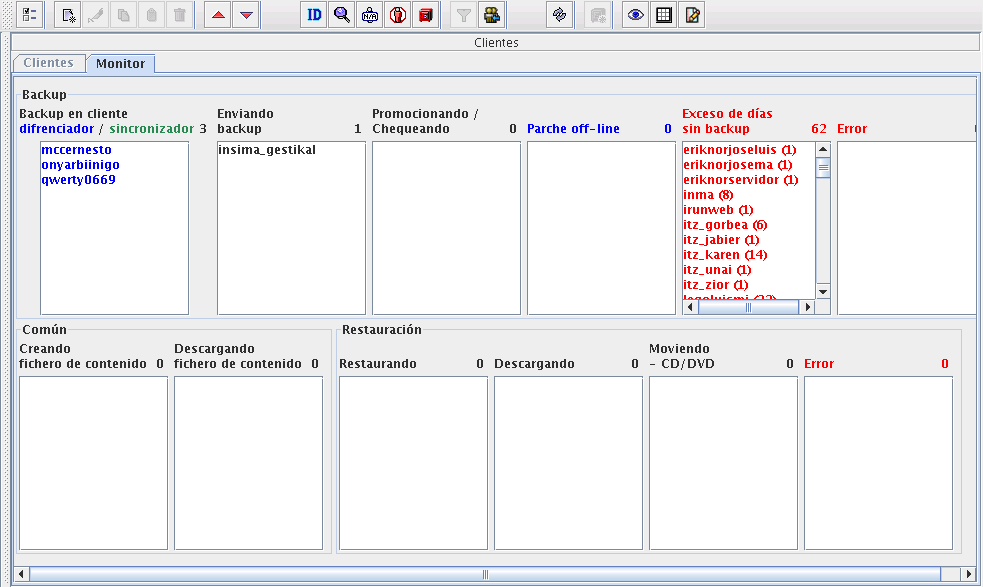This screenshot has width=983, height=587.
Task: Click the users group icon
Action: tap(492, 15)
